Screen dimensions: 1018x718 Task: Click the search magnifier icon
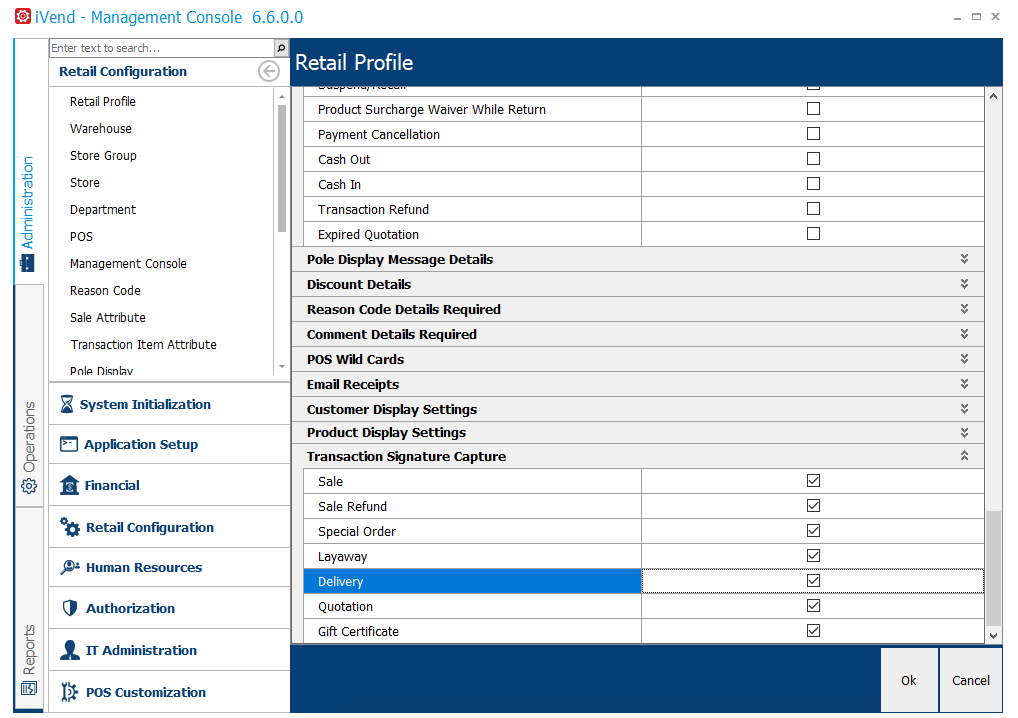[281, 48]
